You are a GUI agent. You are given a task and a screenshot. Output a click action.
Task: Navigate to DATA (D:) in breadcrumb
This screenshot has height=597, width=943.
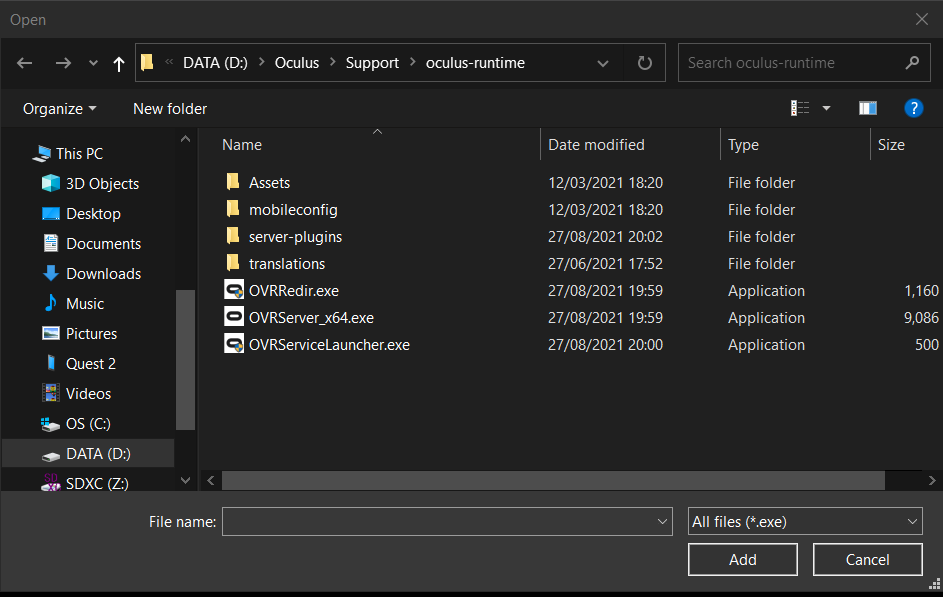click(215, 63)
